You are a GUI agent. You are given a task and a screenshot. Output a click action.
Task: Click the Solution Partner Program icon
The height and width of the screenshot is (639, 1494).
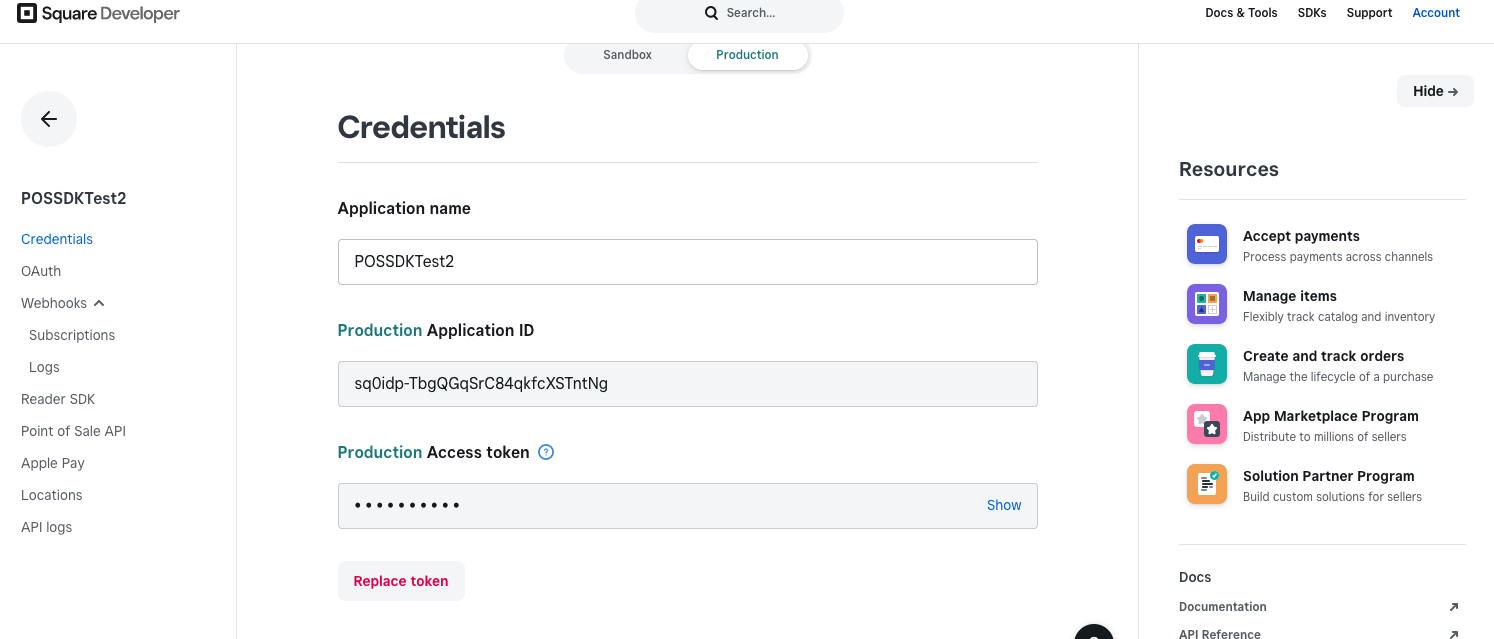pos(1206,484)
